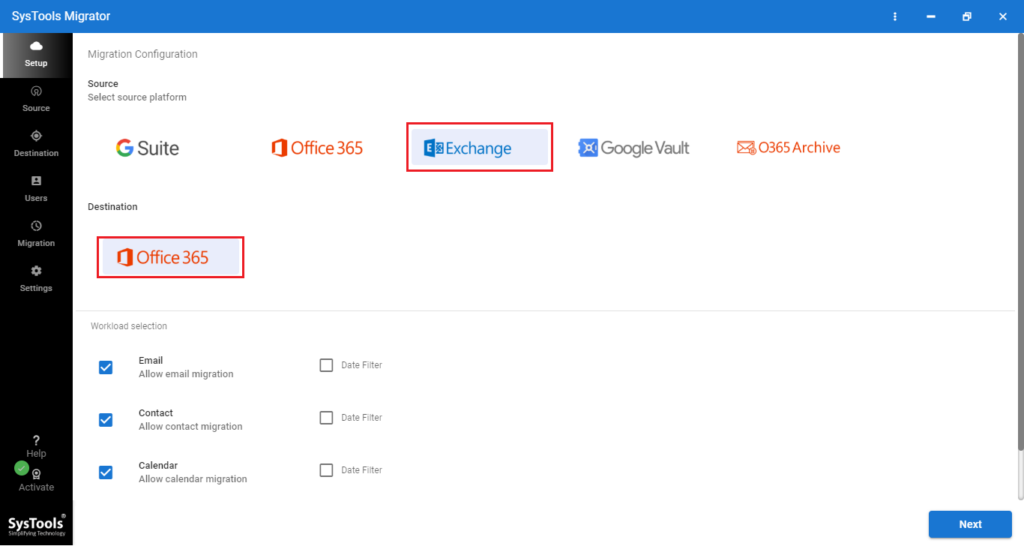The image size is (1024, 546).
Task: Enable Date Filter for Calendar
Action: pyautogui.click(x=326, y=470)
